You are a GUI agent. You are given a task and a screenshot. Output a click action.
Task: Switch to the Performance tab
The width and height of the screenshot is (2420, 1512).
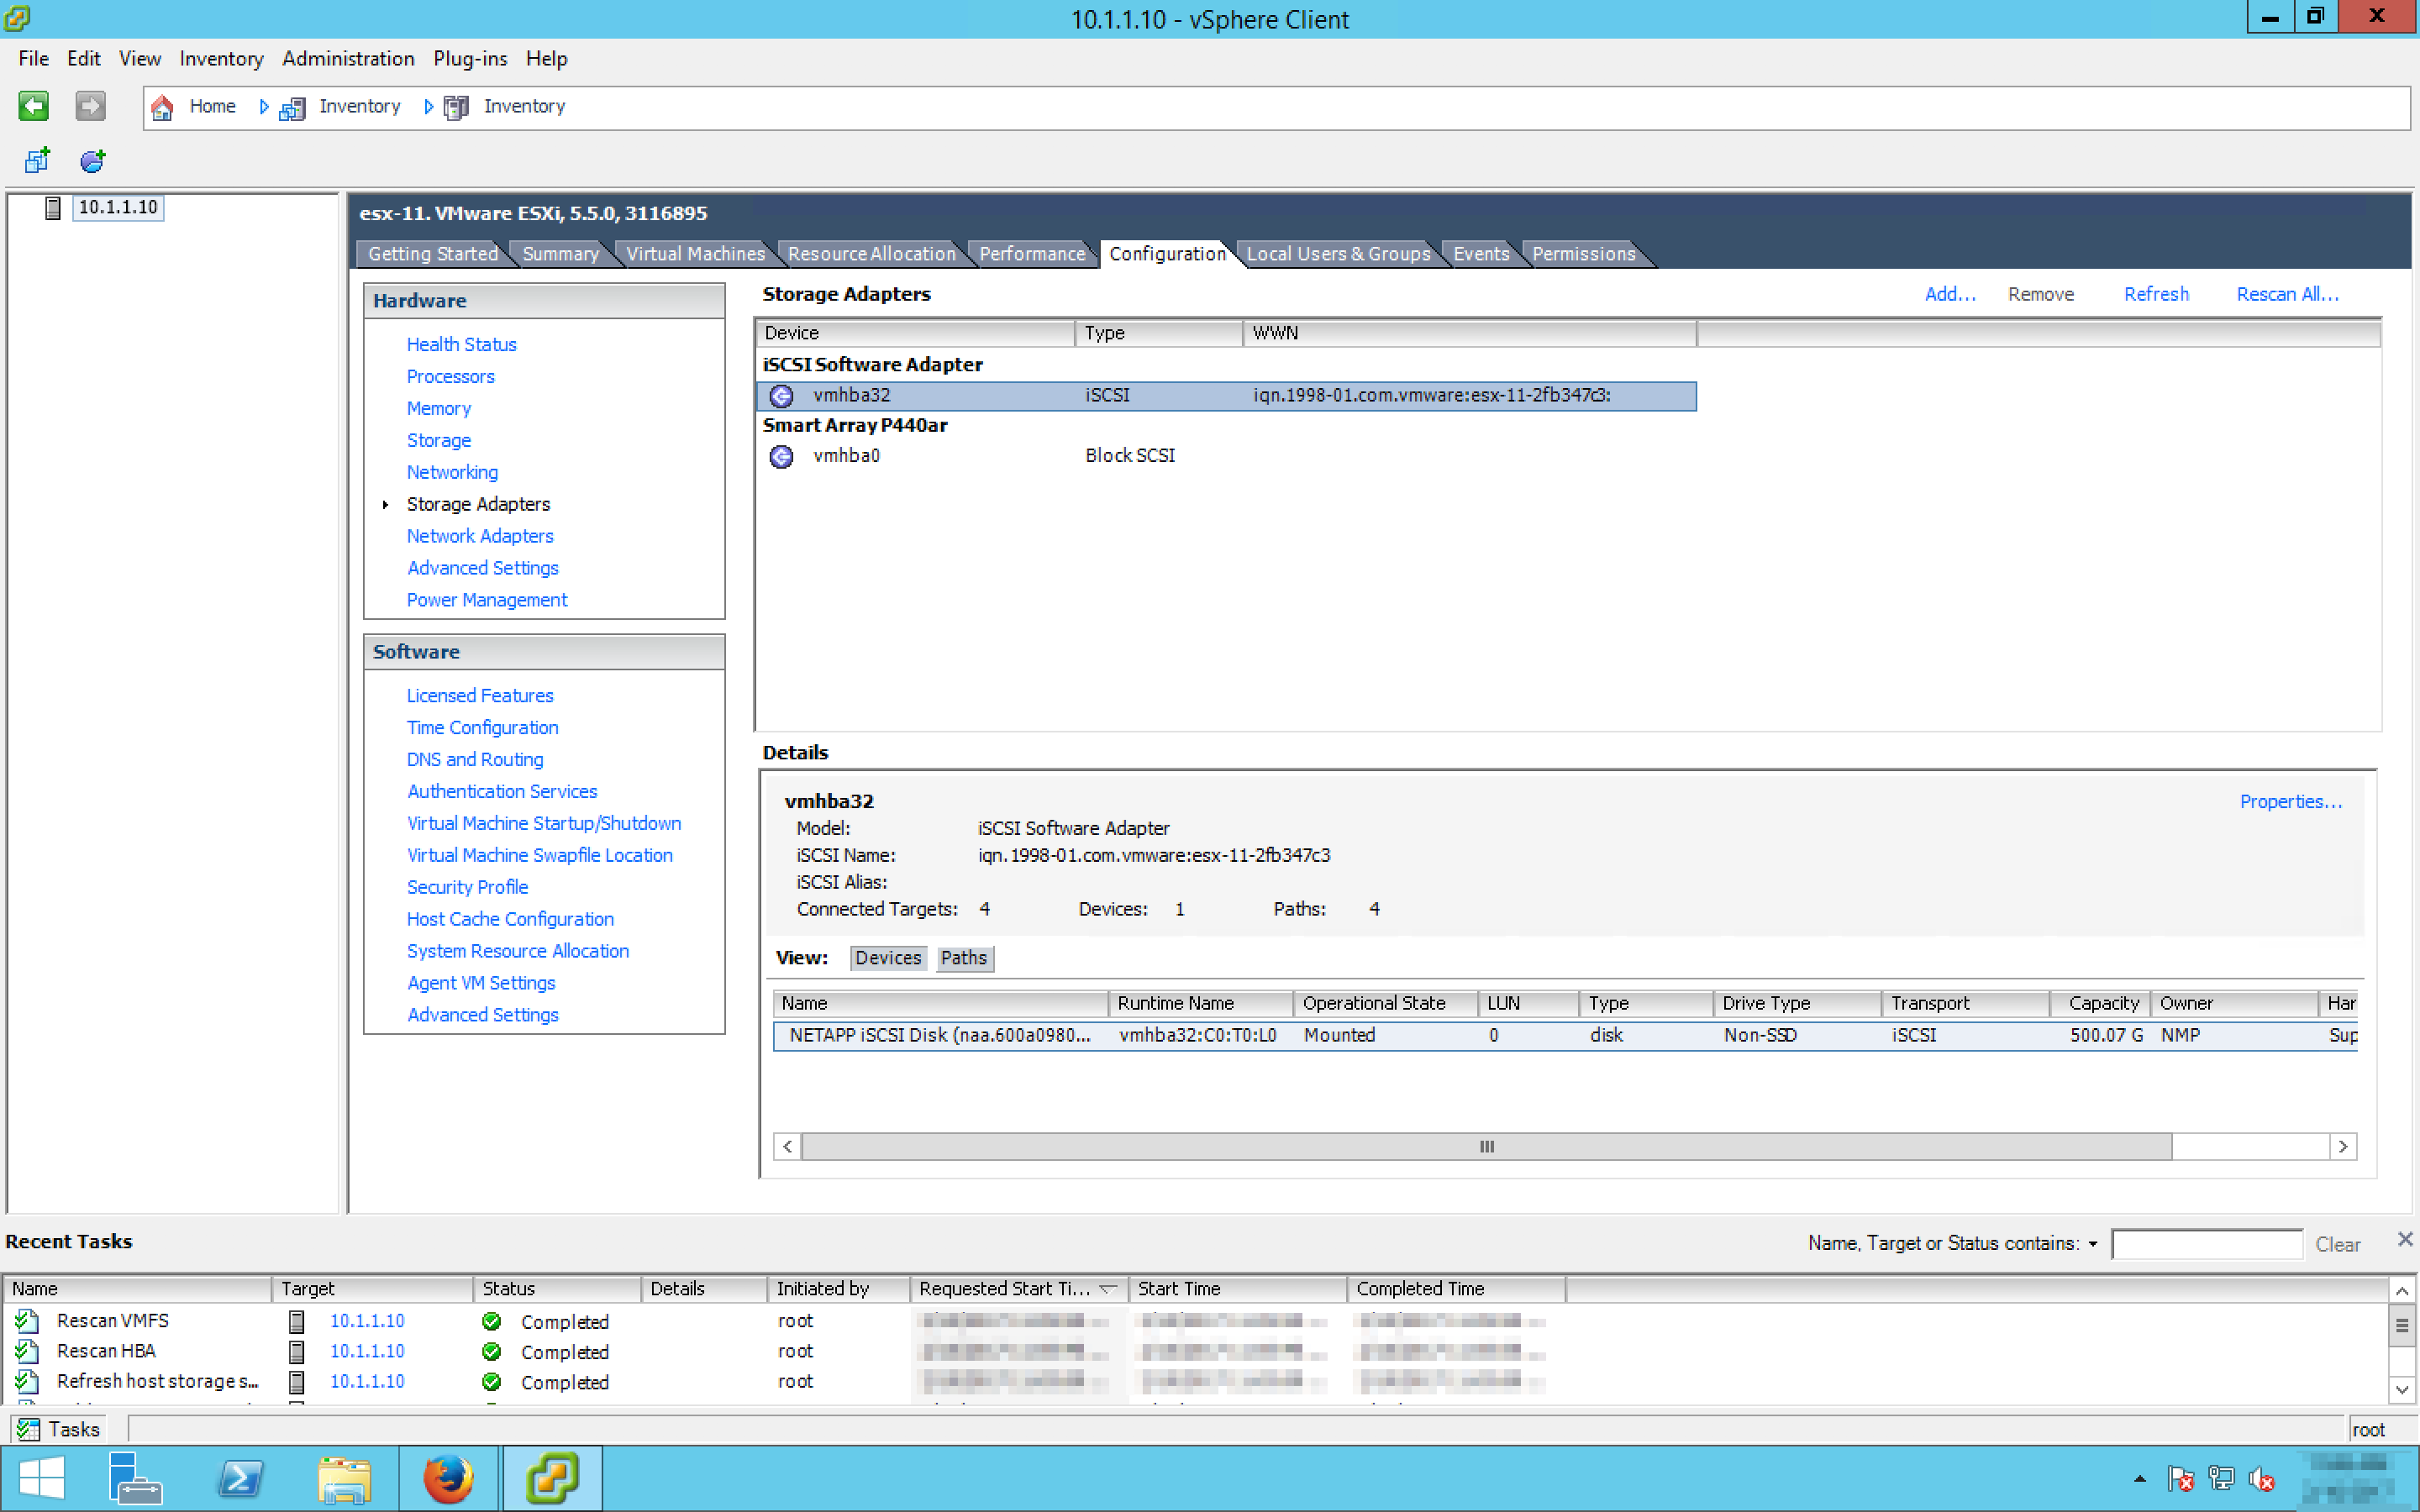coord(1031,254)
